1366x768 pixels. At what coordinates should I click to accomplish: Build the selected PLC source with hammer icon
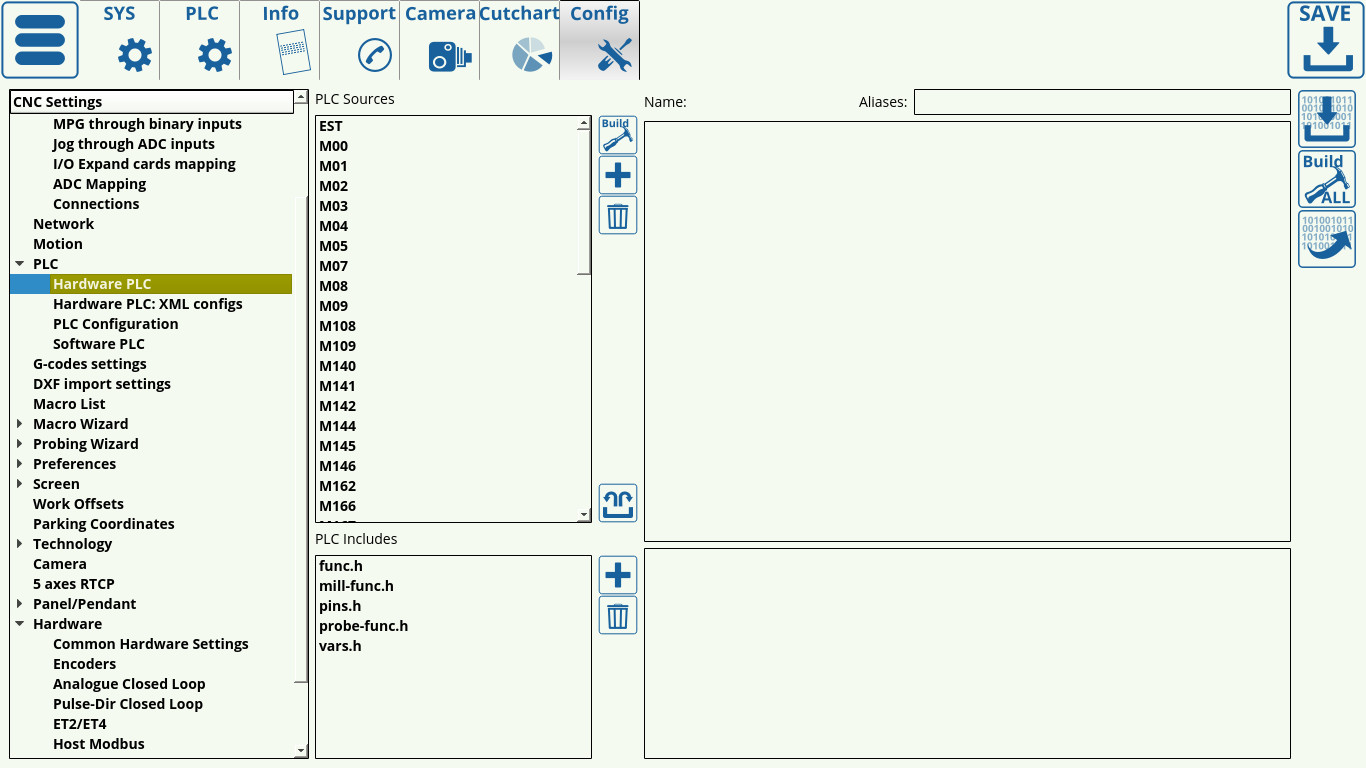tap(617, 134)
